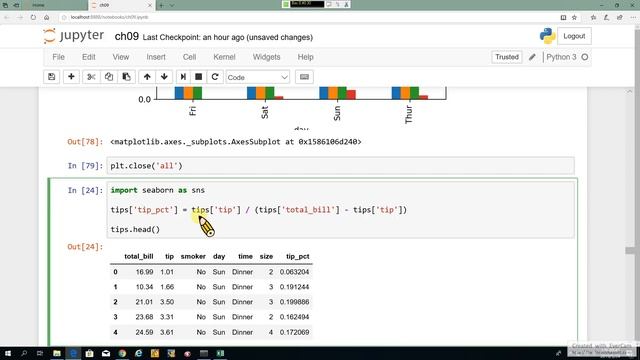Viewport: 640px width, 360px height.
Task: Open the Help menu
Action: click(x=305, y=57)
